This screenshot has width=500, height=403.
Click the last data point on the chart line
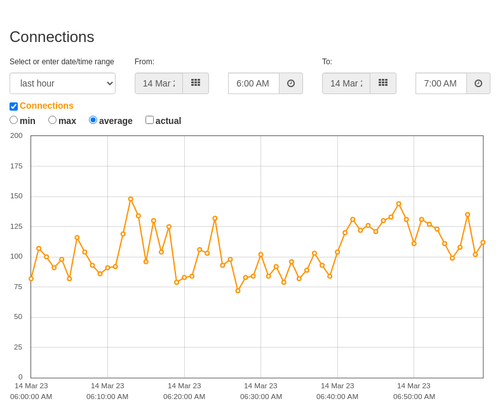click(483, 242)
